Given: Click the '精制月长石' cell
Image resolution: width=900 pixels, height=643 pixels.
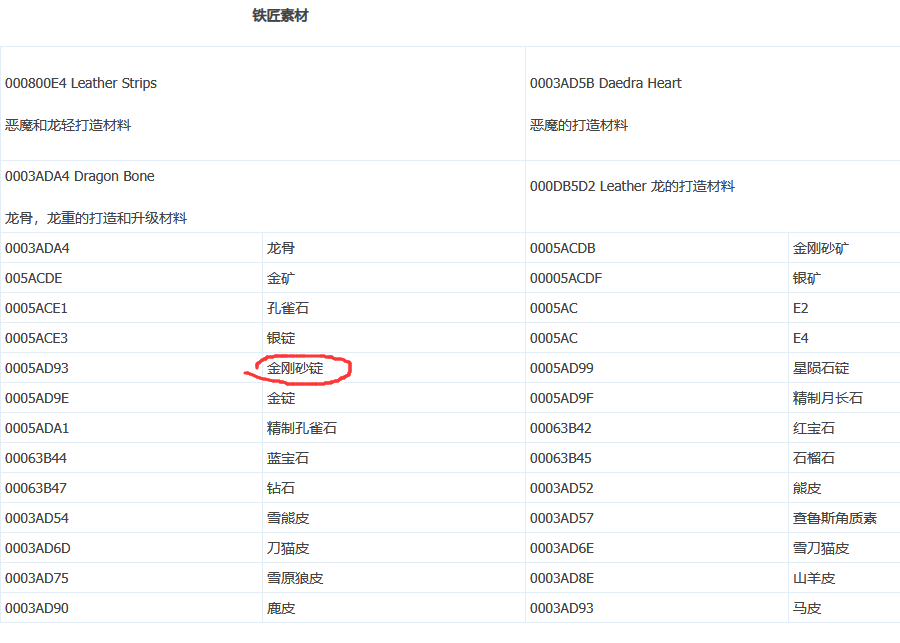Looking at the screenshot, I should (828, 398).
